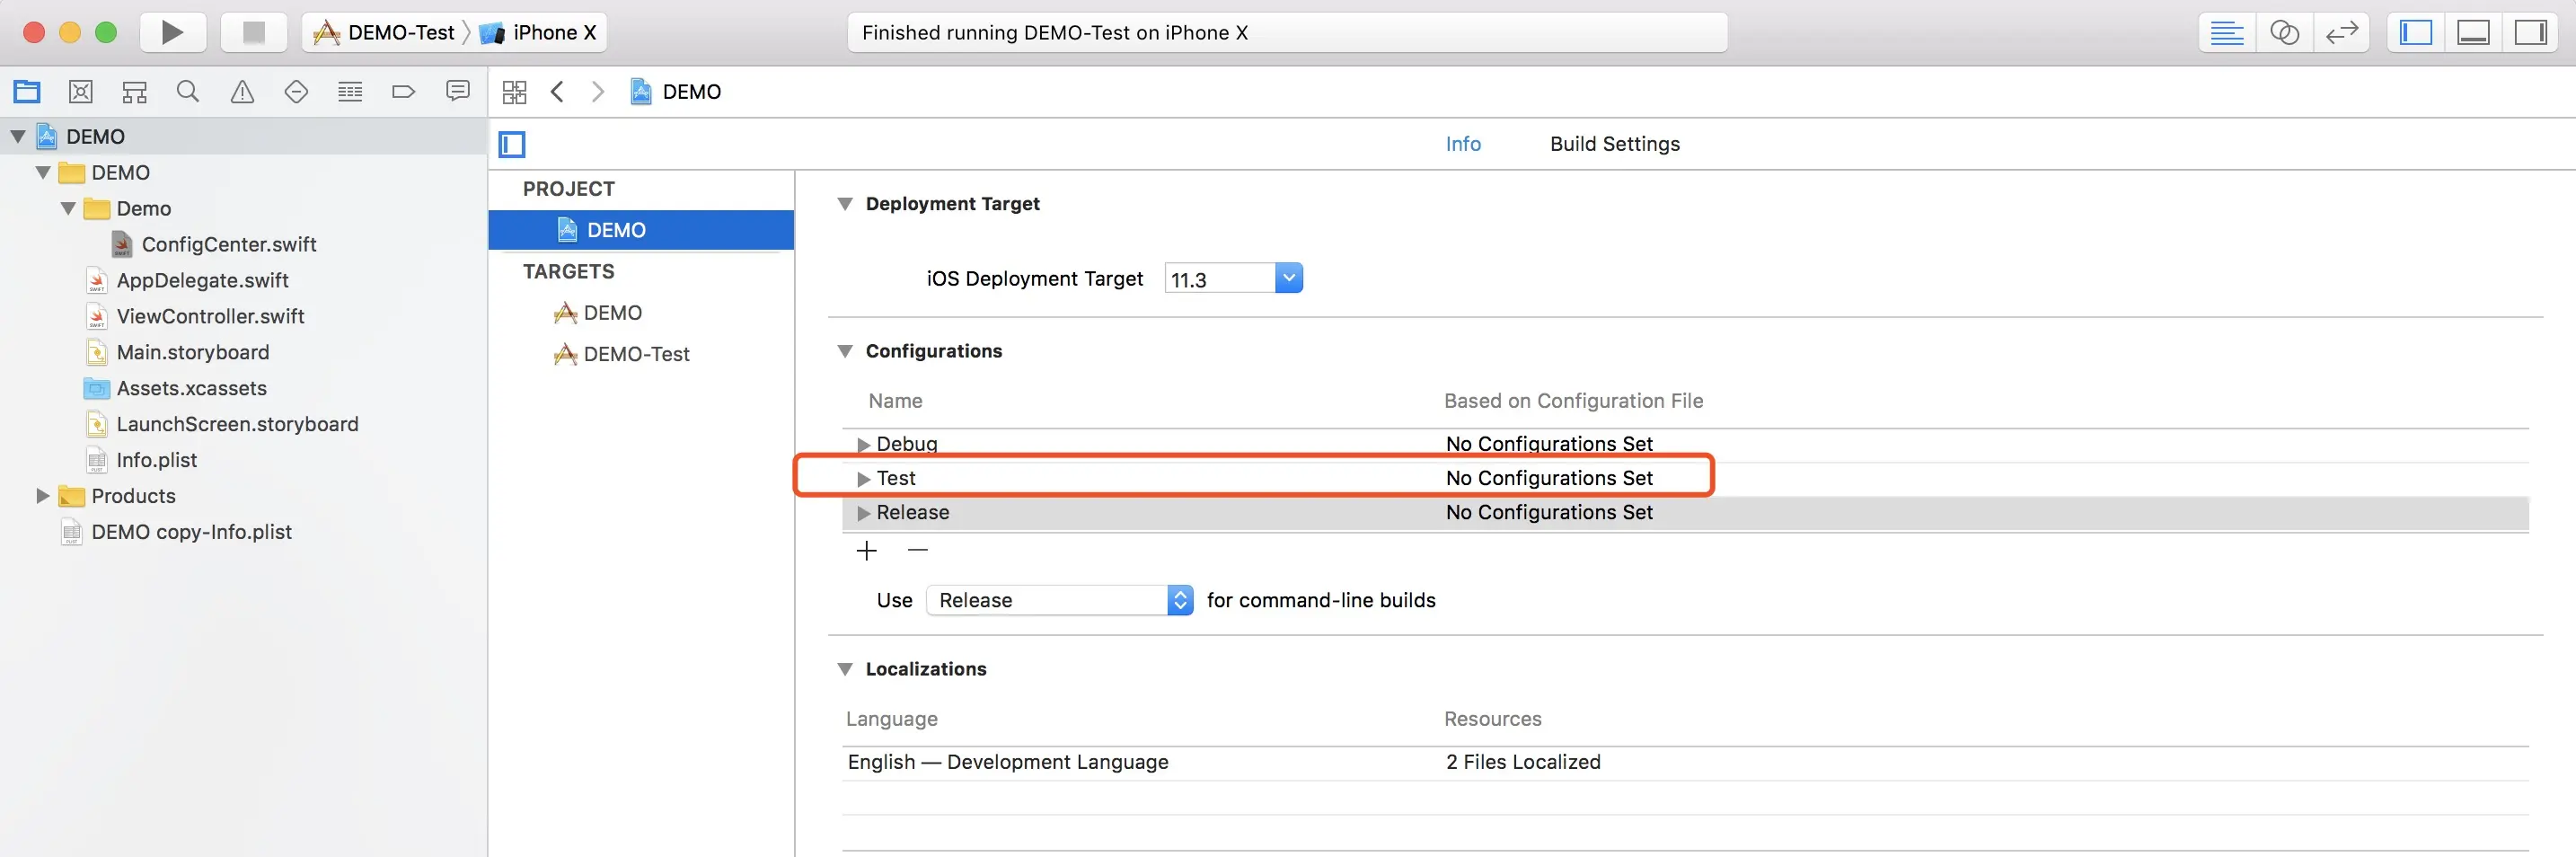Switch to the Build Settings tab
The image size is (2576, 857).
click(1614, 144)
